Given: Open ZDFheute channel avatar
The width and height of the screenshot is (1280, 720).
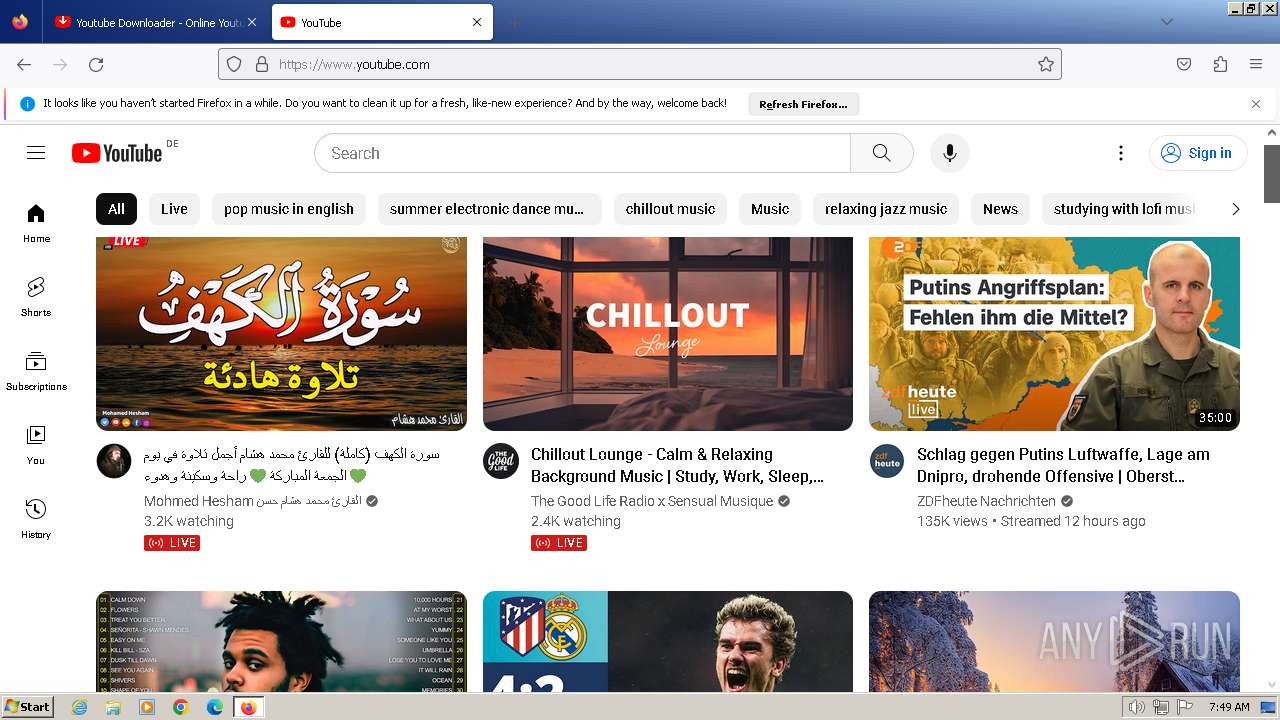Looking at the screenshot, I should click(x=887, y=461).
